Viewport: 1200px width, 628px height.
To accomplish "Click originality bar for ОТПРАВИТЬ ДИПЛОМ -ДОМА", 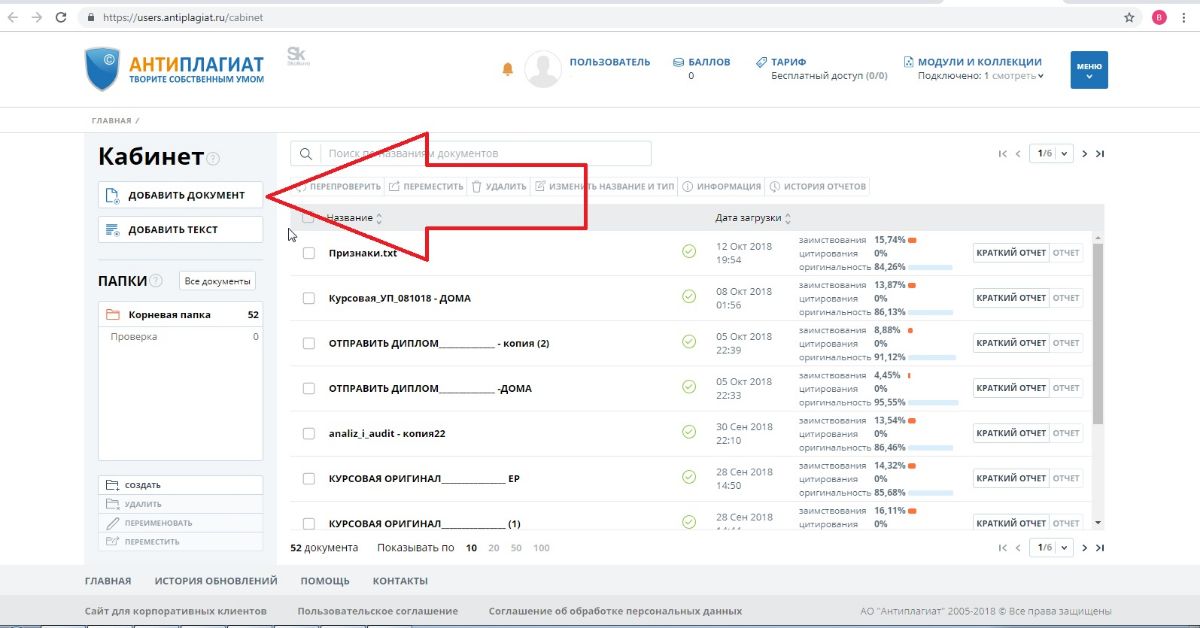I will (x=934, y=402).
